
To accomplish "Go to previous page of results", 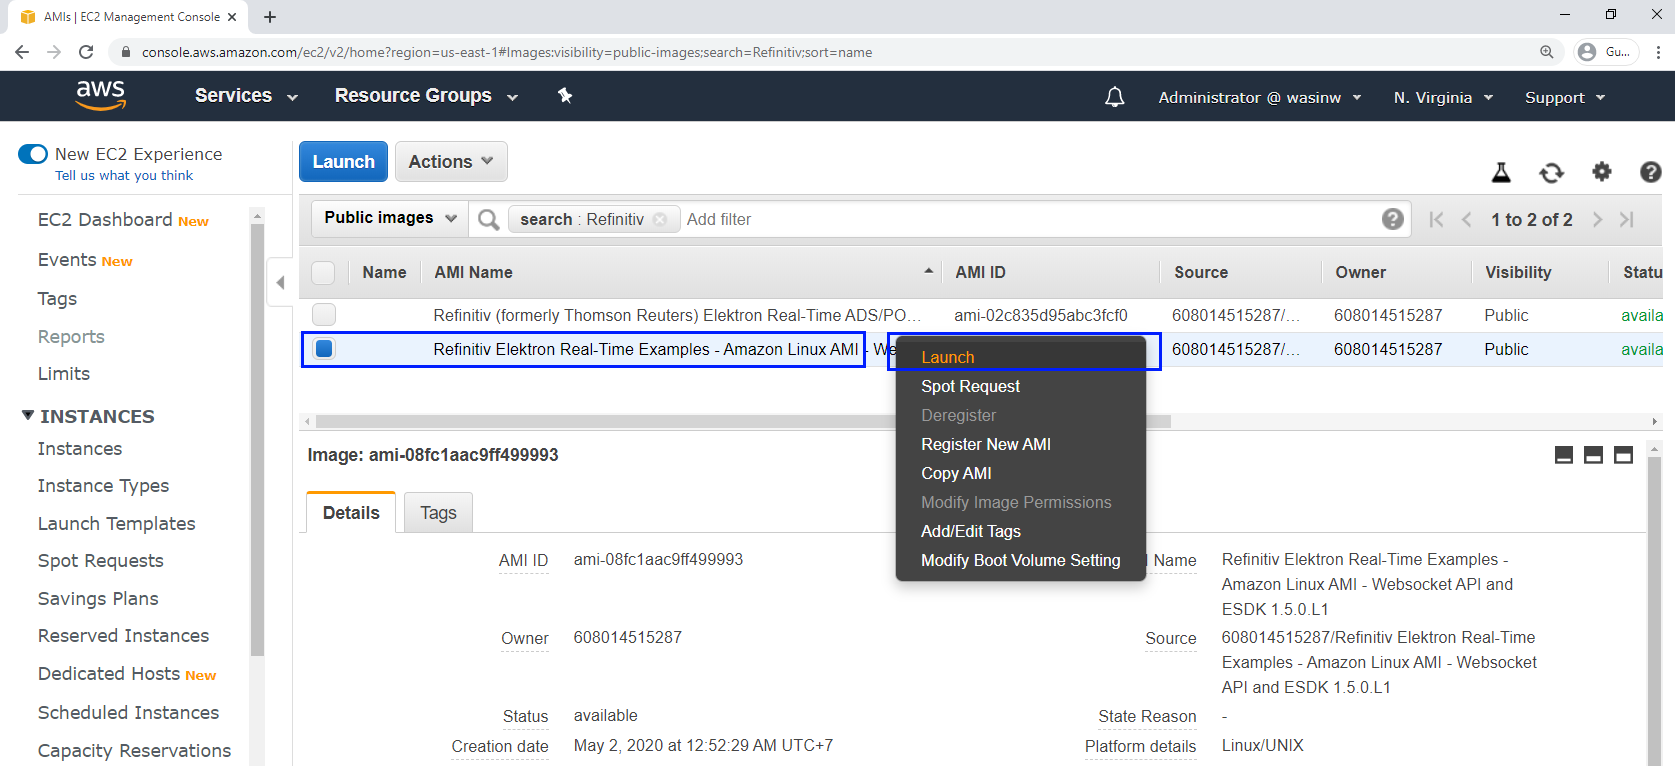I will 1466,219.
